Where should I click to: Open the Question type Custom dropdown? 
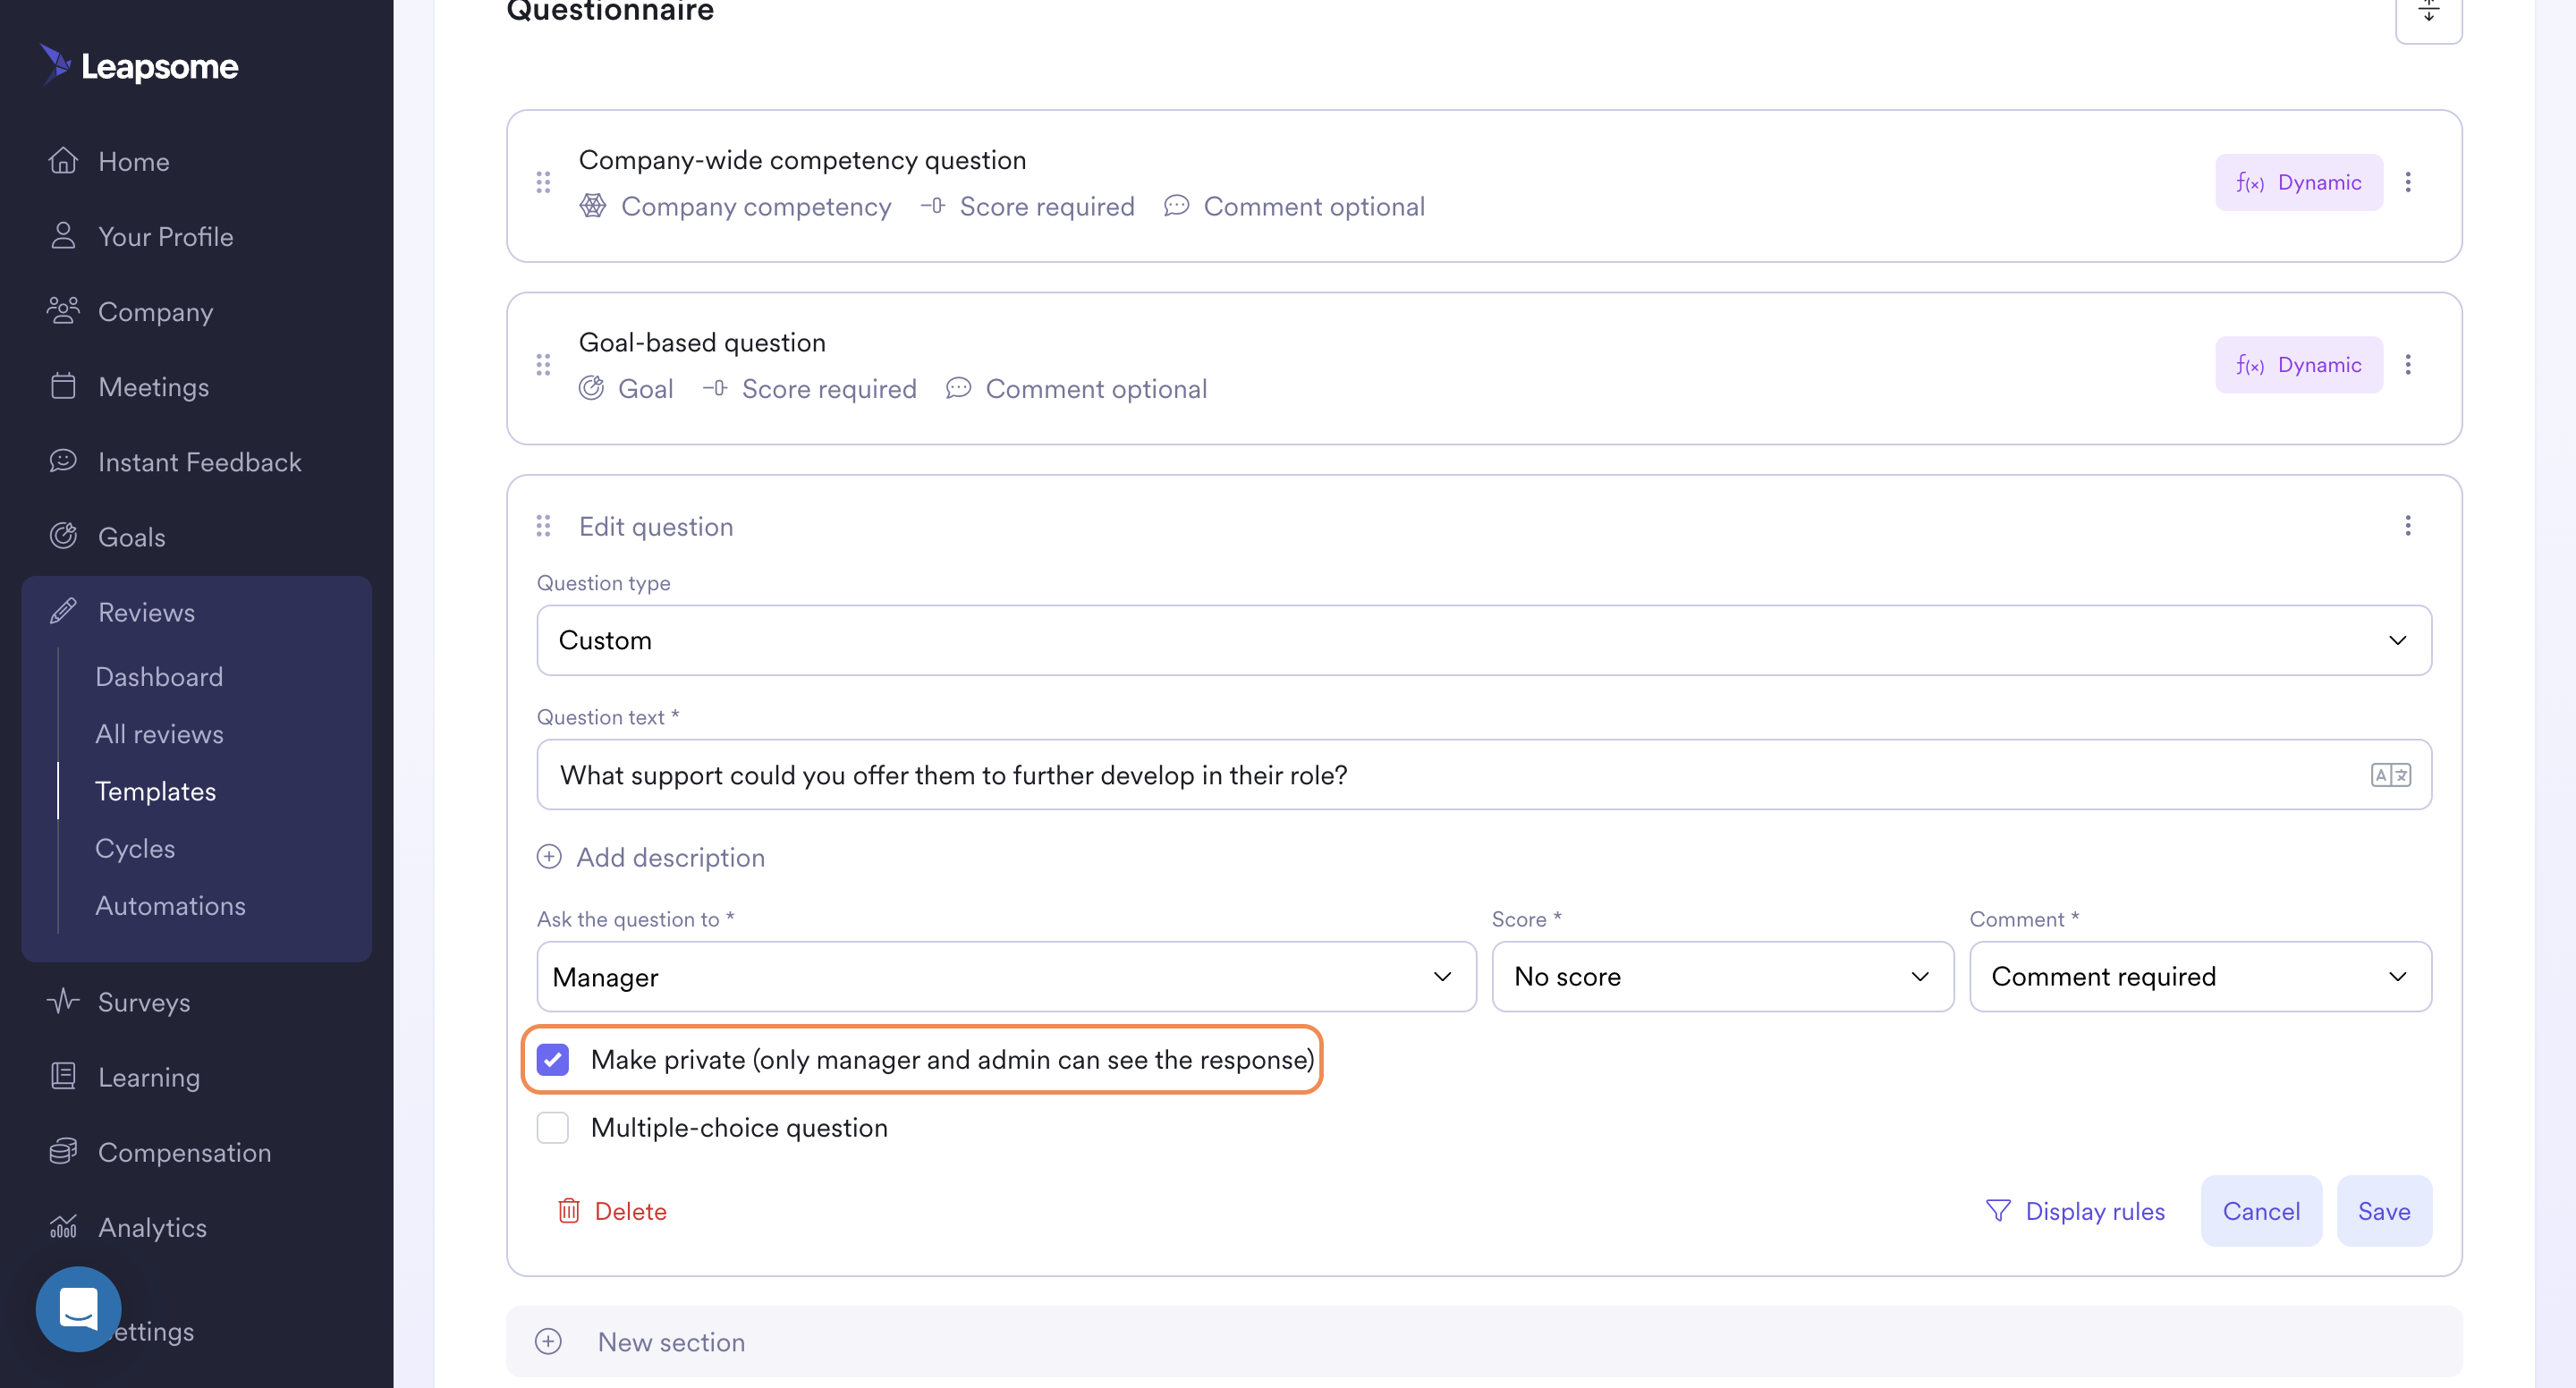point(1484,640)
